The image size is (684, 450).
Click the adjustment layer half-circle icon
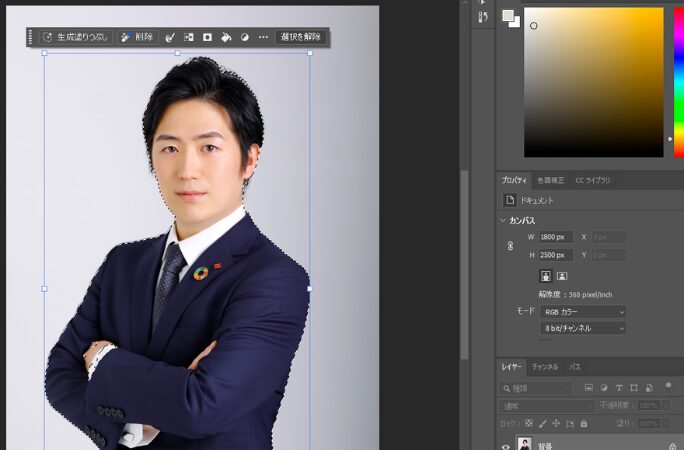pyautogui.click(x=245, y=37)
